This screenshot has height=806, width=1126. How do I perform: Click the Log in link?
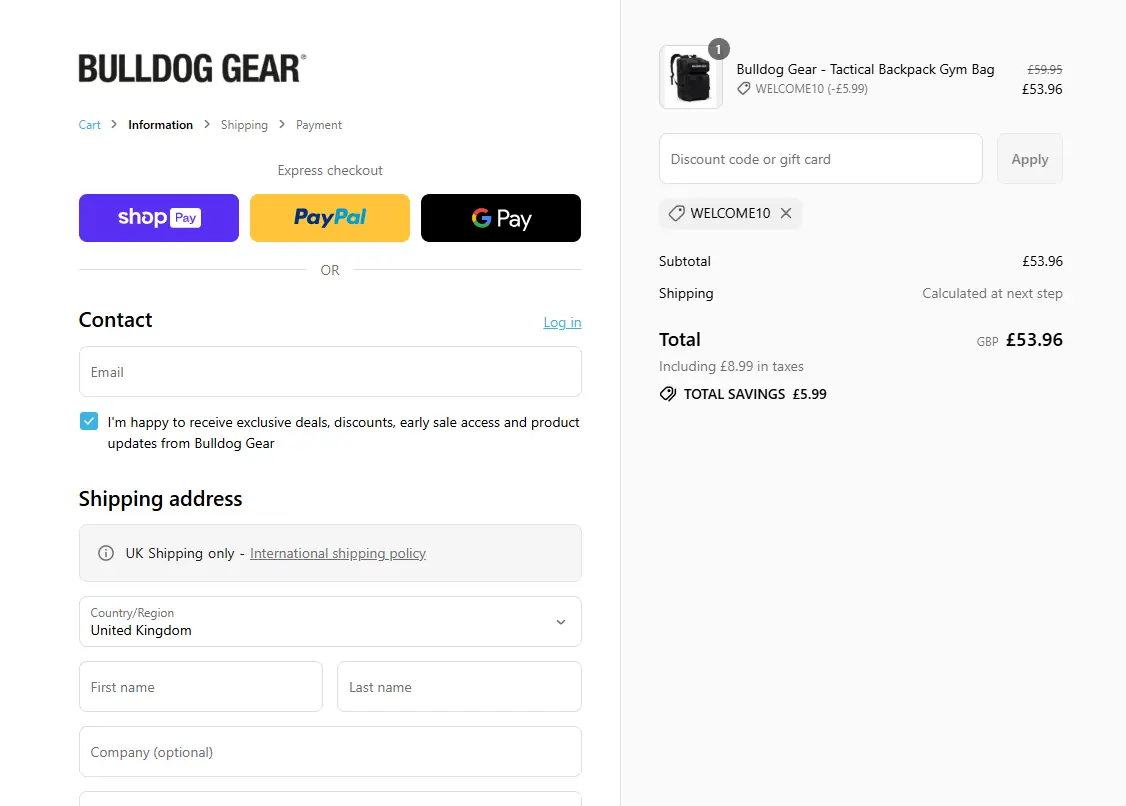coord(562,322)
